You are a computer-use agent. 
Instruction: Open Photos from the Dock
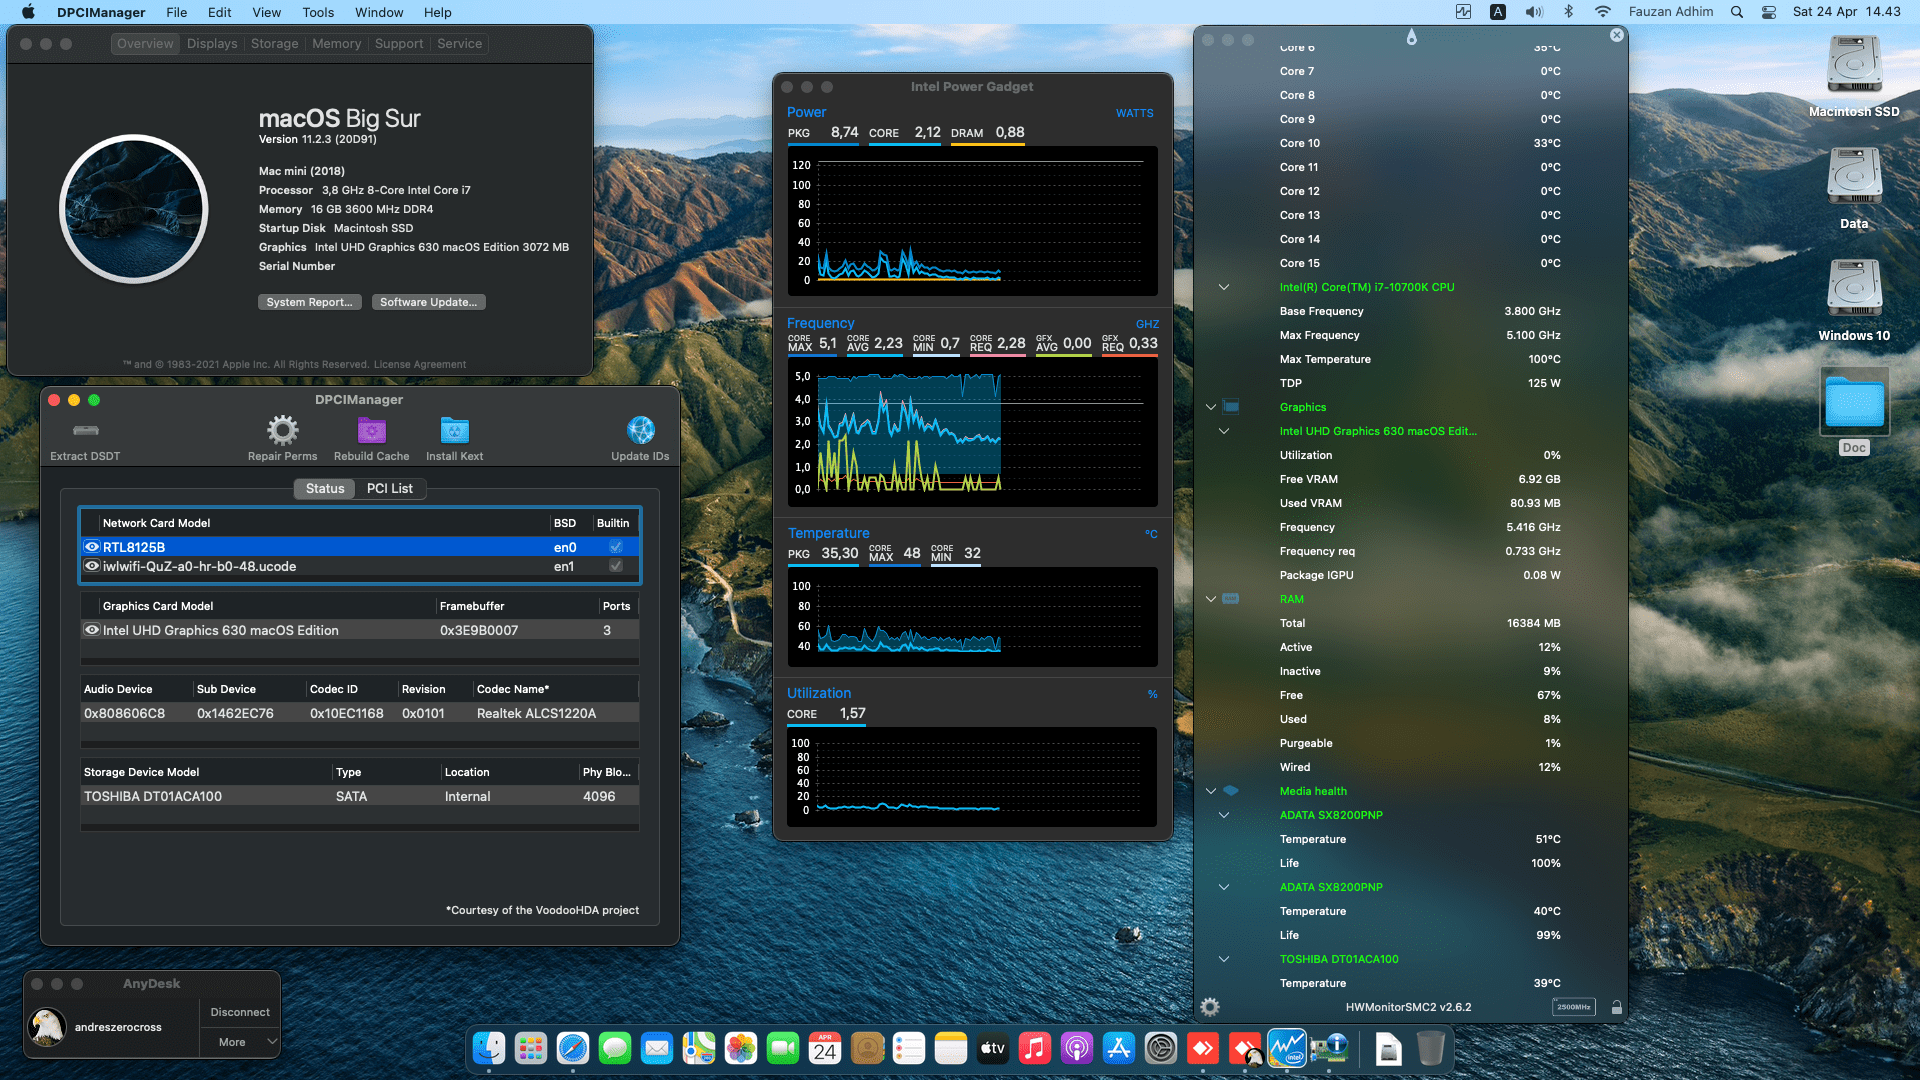(741, 1048)
